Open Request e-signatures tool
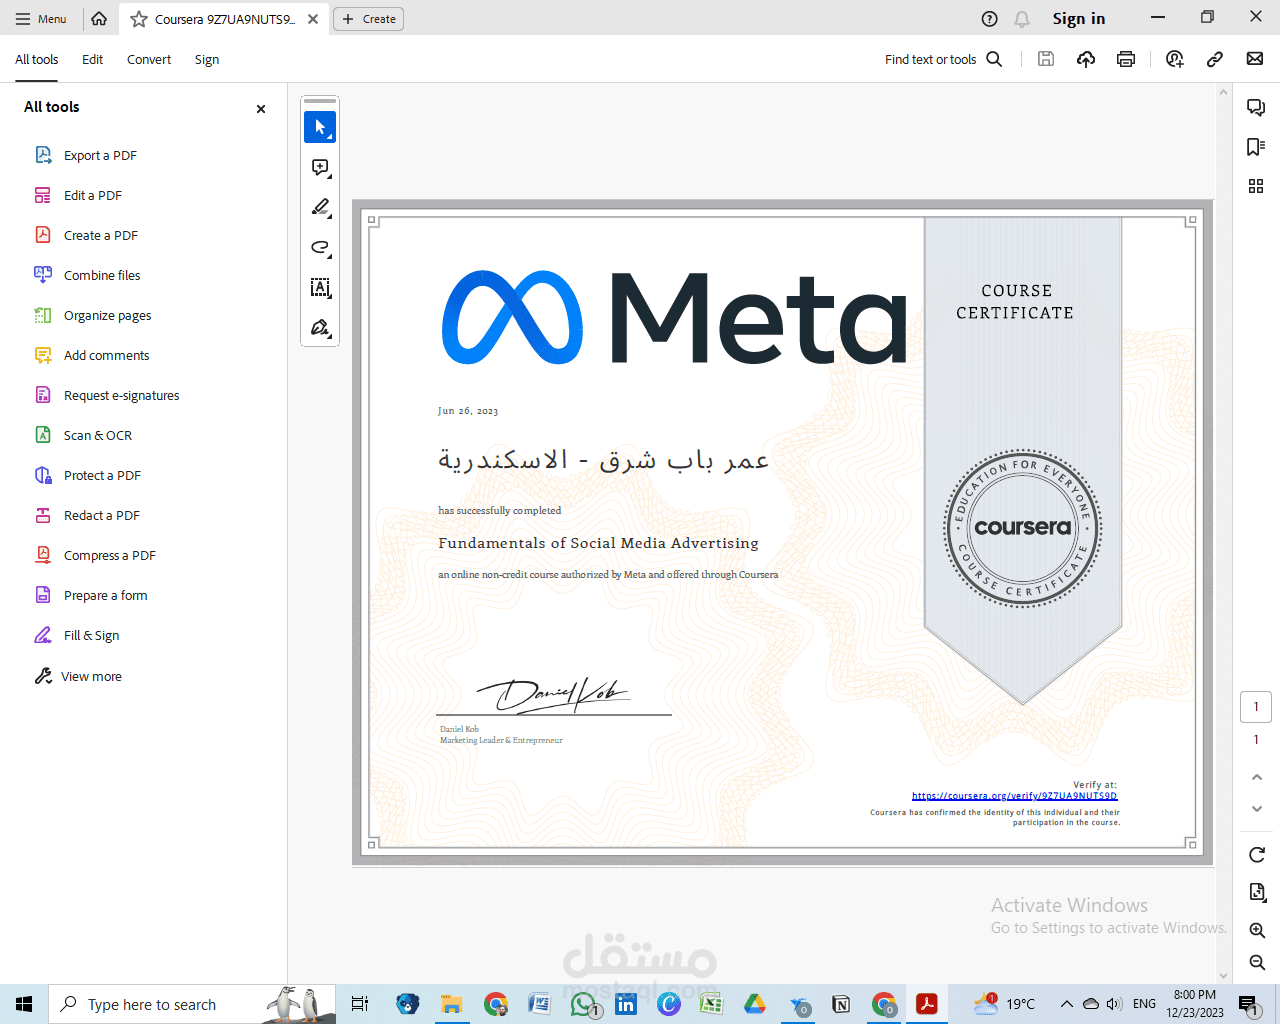 (x=122, y=395)
